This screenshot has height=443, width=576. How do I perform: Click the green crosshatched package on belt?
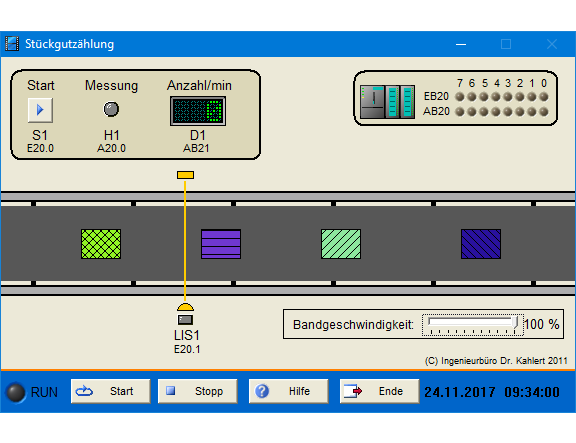pyautogui.click(x=101, y=244)
